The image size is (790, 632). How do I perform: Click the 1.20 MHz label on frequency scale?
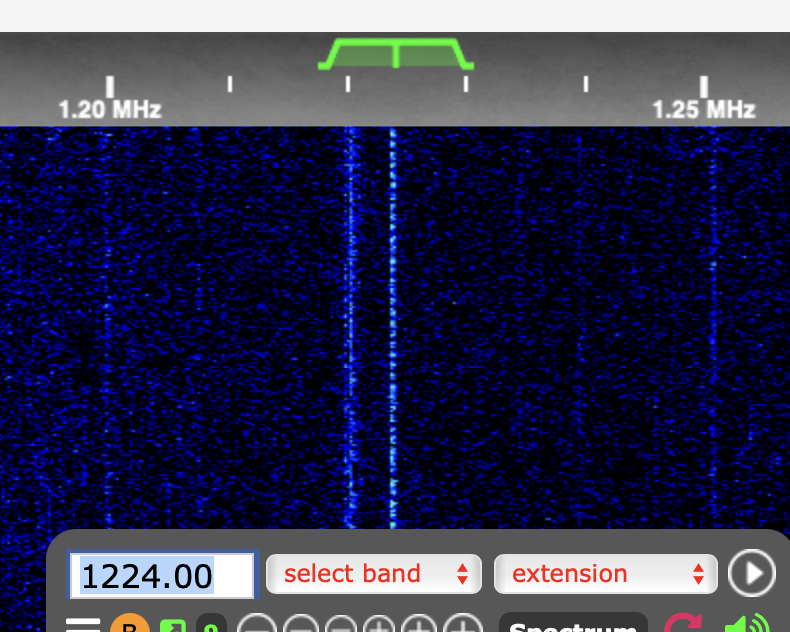pos(109,109)
